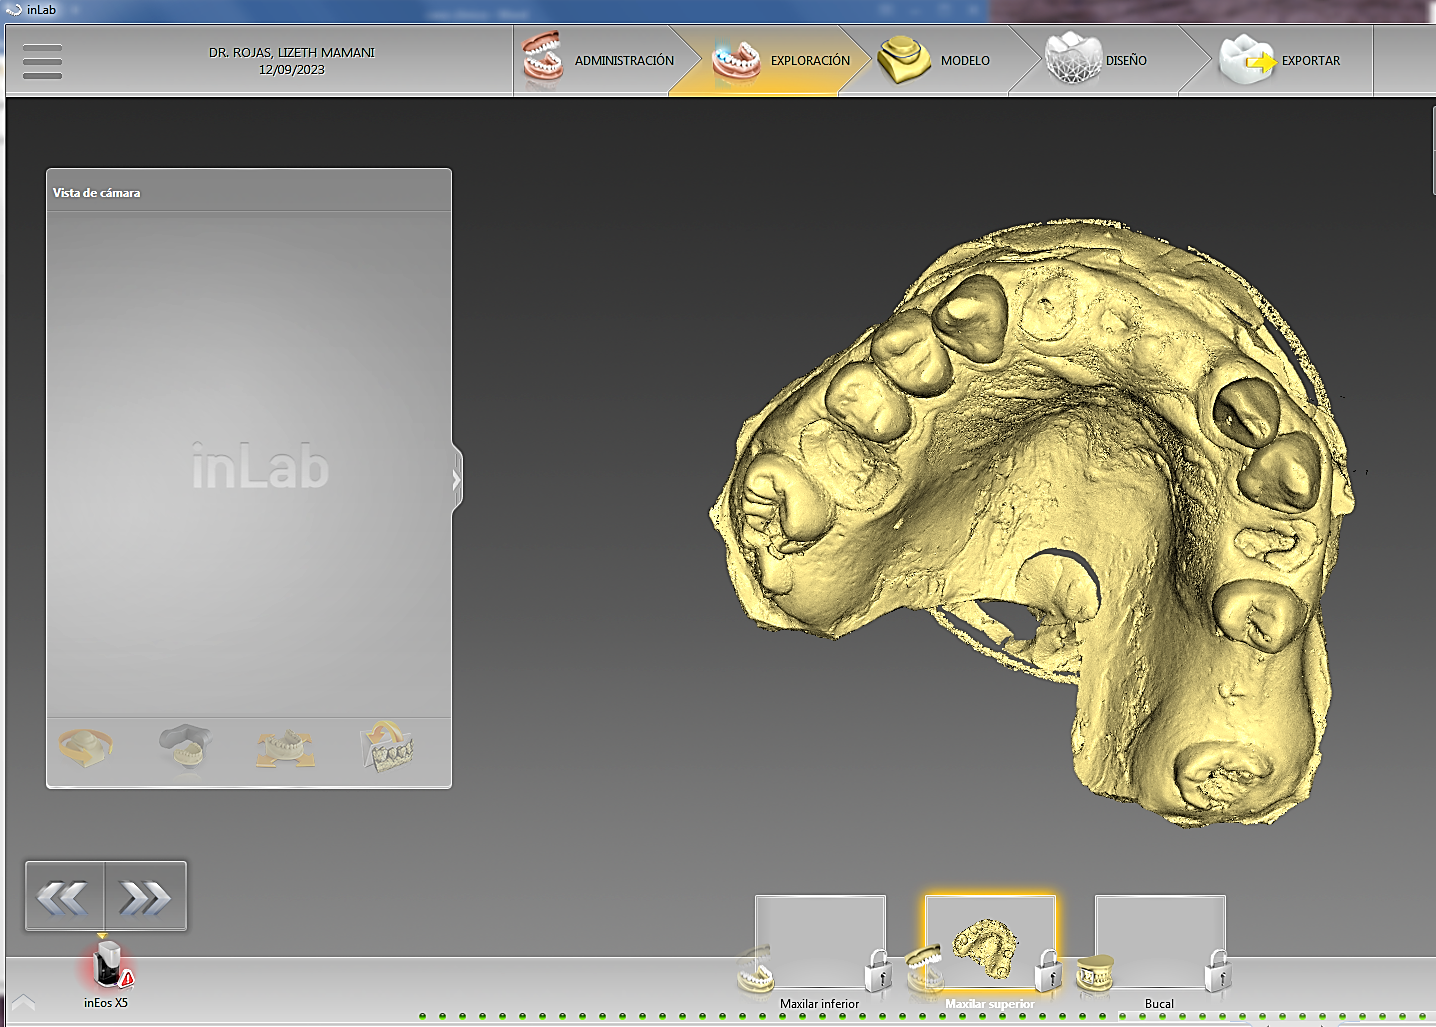Screen dimensions: 1436x1027
Task: Go back with the double left arrow
Action: (x=65, y=897)
